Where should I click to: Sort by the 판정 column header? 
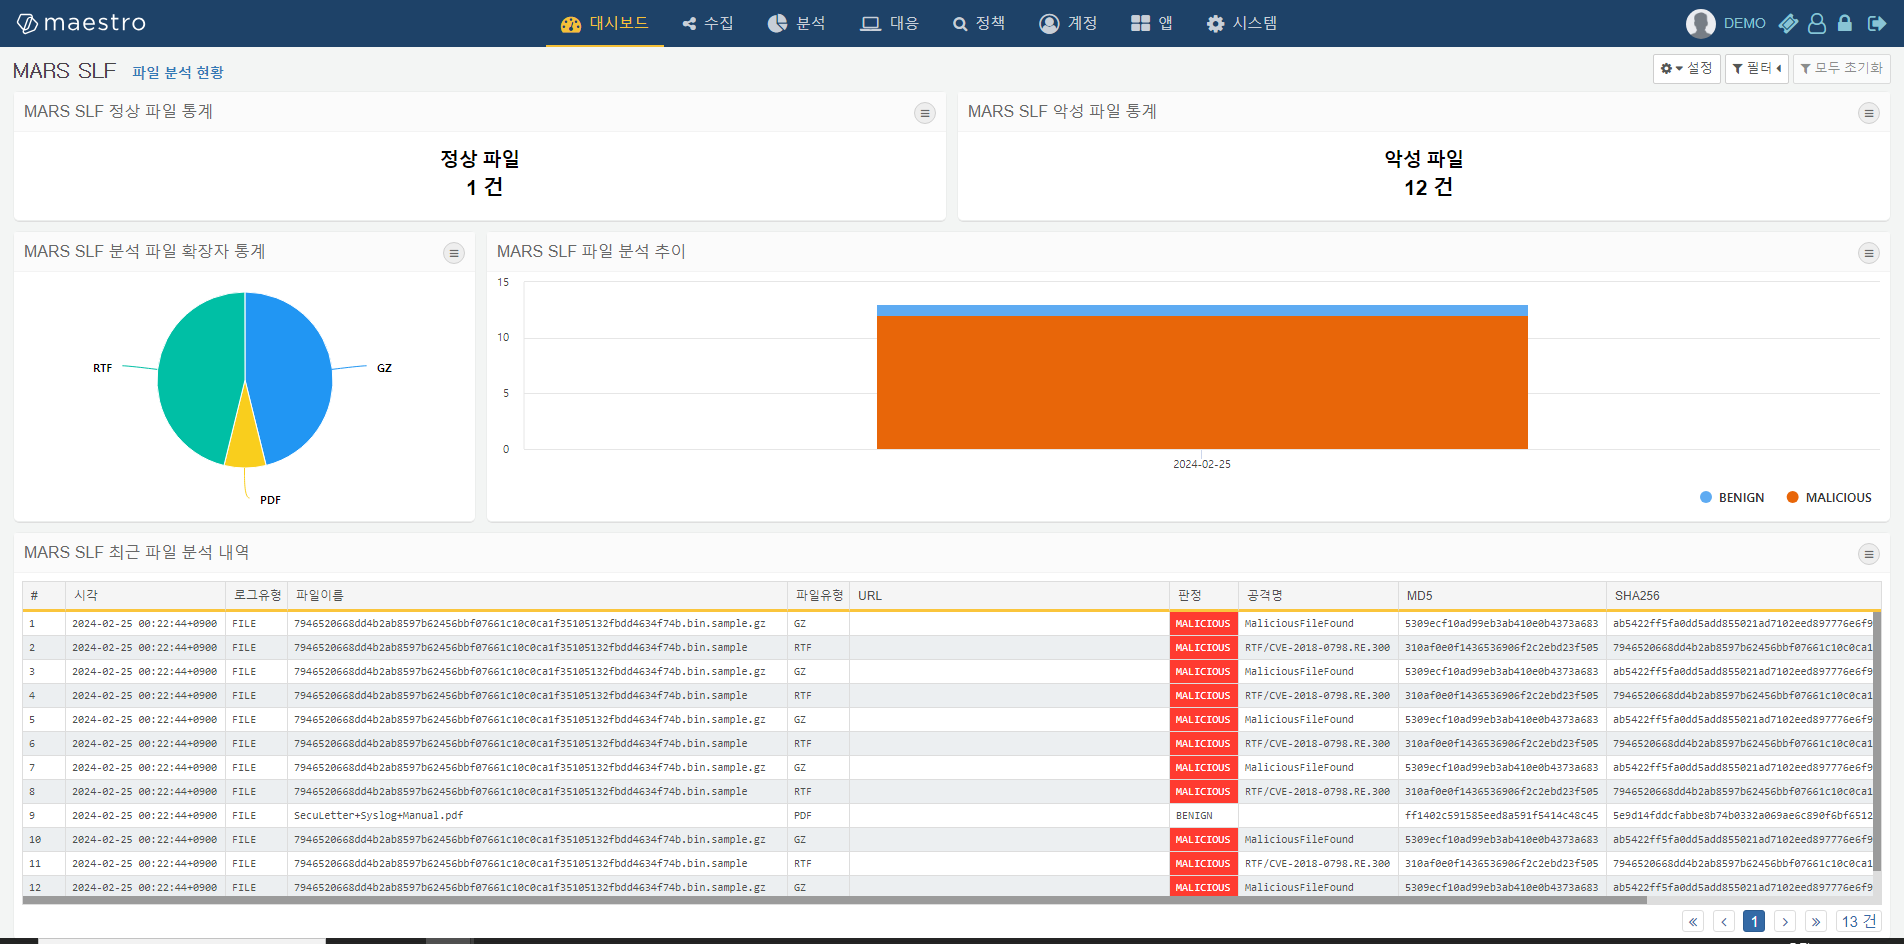1204,595
